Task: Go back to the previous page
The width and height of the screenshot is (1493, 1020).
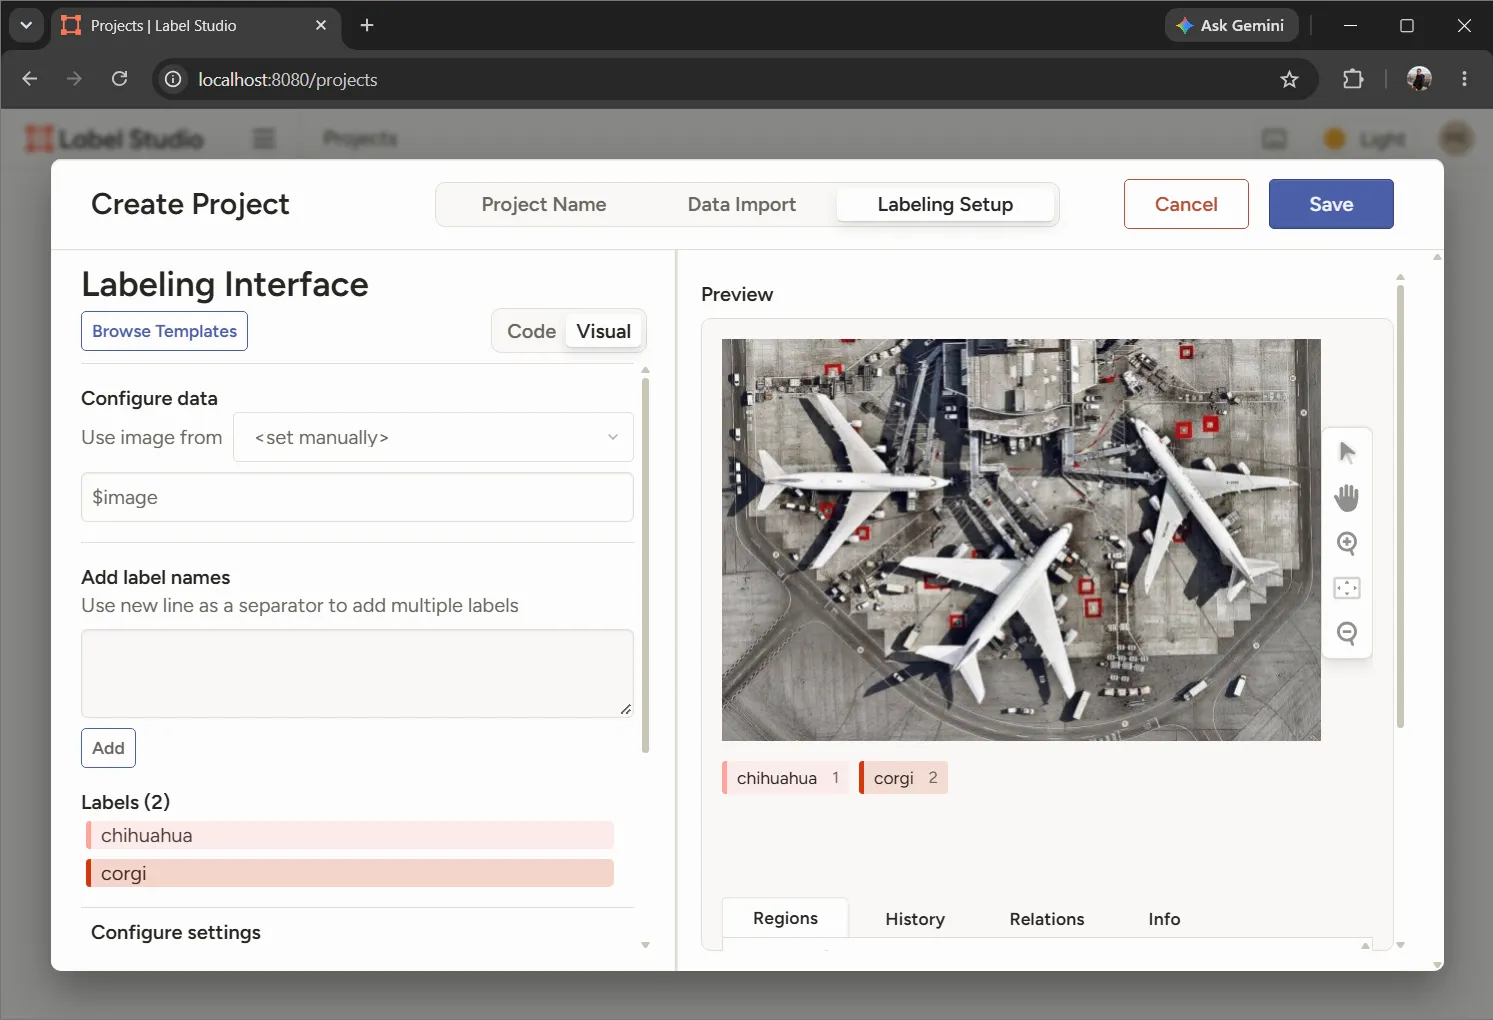Action: pyautogui.click(x=30, y=79)
